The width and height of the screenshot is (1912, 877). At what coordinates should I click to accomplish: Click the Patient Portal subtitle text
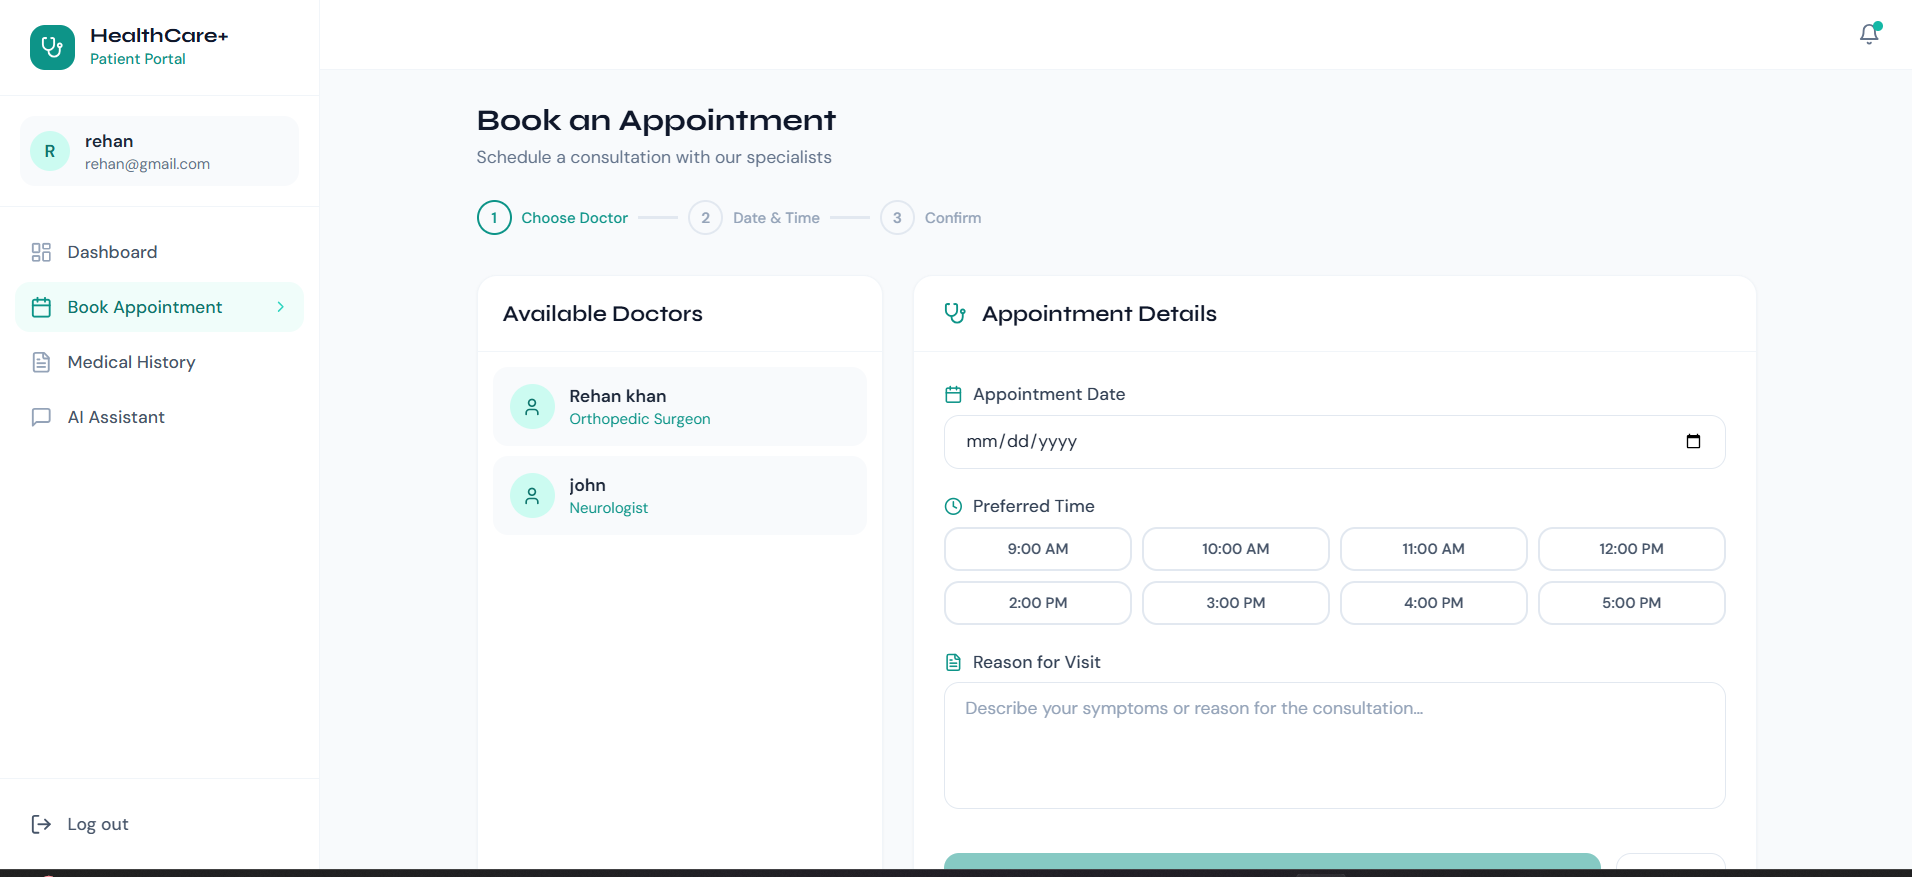pos(138,59)
